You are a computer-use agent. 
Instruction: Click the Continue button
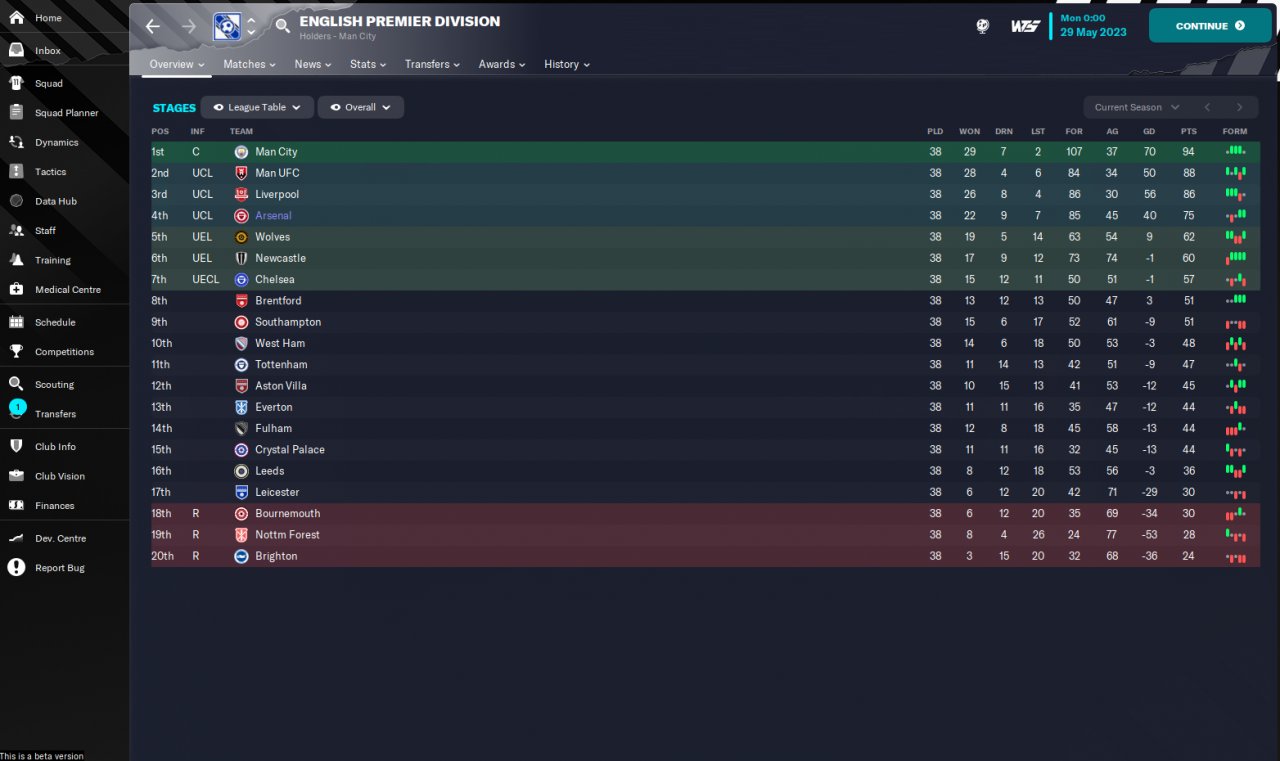[1210, 26]
